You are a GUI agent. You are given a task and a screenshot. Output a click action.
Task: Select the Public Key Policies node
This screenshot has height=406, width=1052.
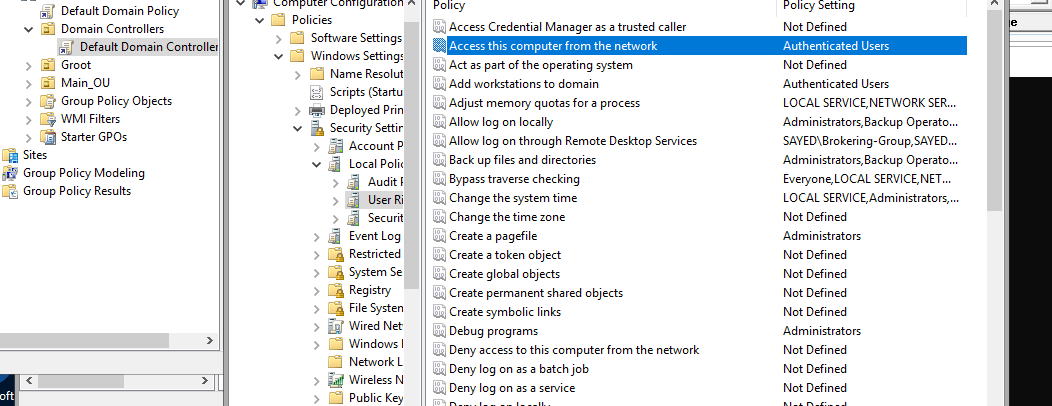pyautogui.click(x=376, y=398)
